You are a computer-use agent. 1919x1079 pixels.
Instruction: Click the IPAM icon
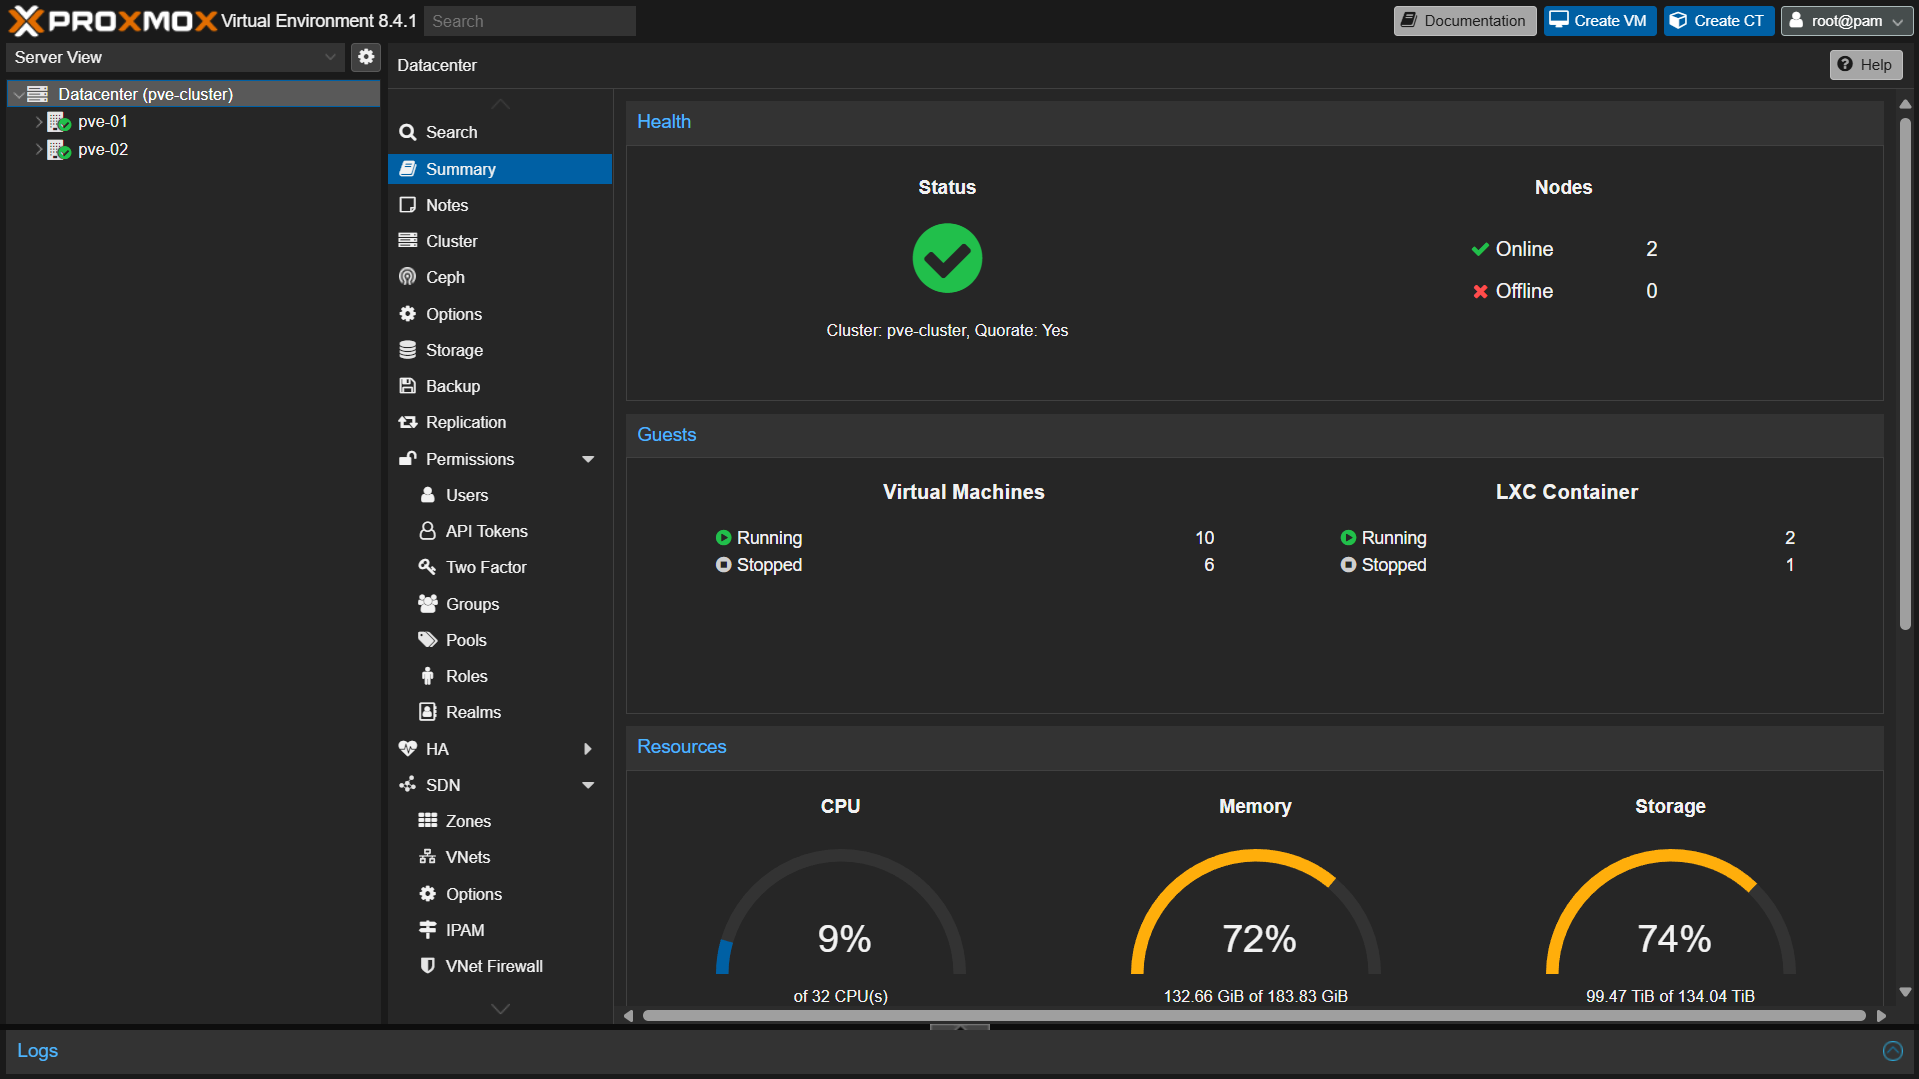428,930
